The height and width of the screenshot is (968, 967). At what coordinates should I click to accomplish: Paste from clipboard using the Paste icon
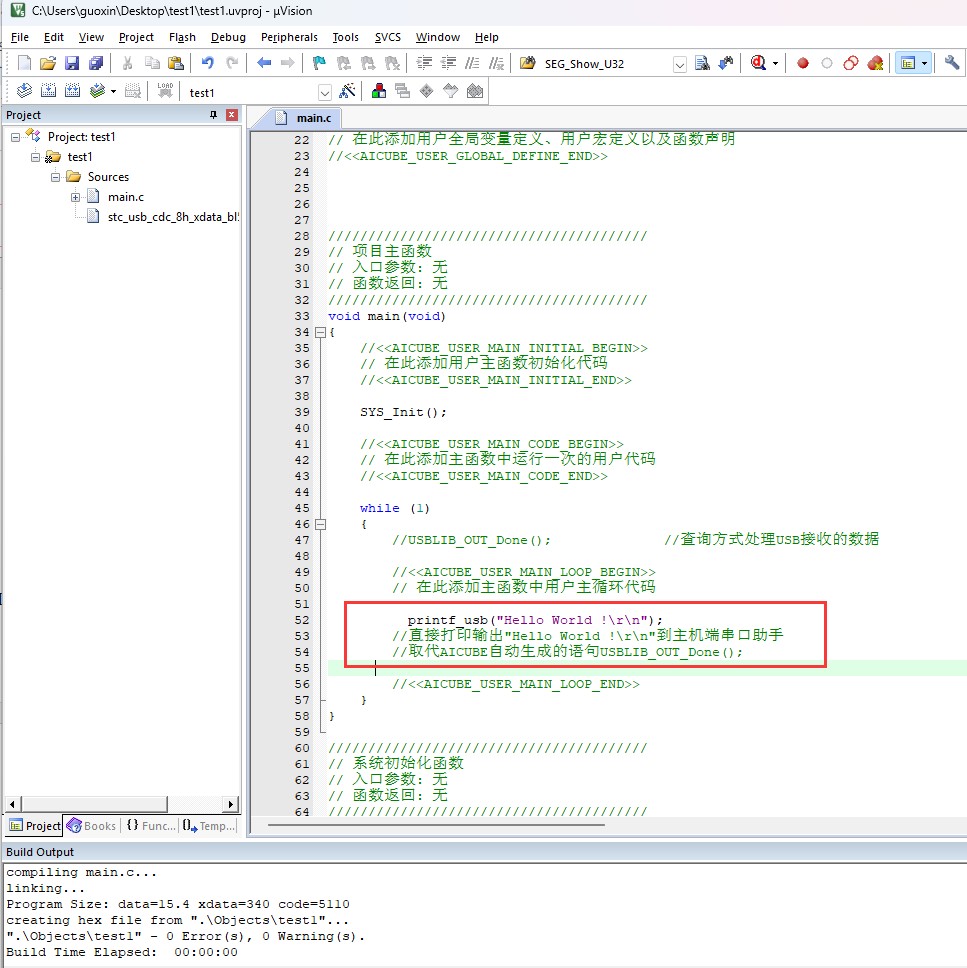tap(176, 63)
